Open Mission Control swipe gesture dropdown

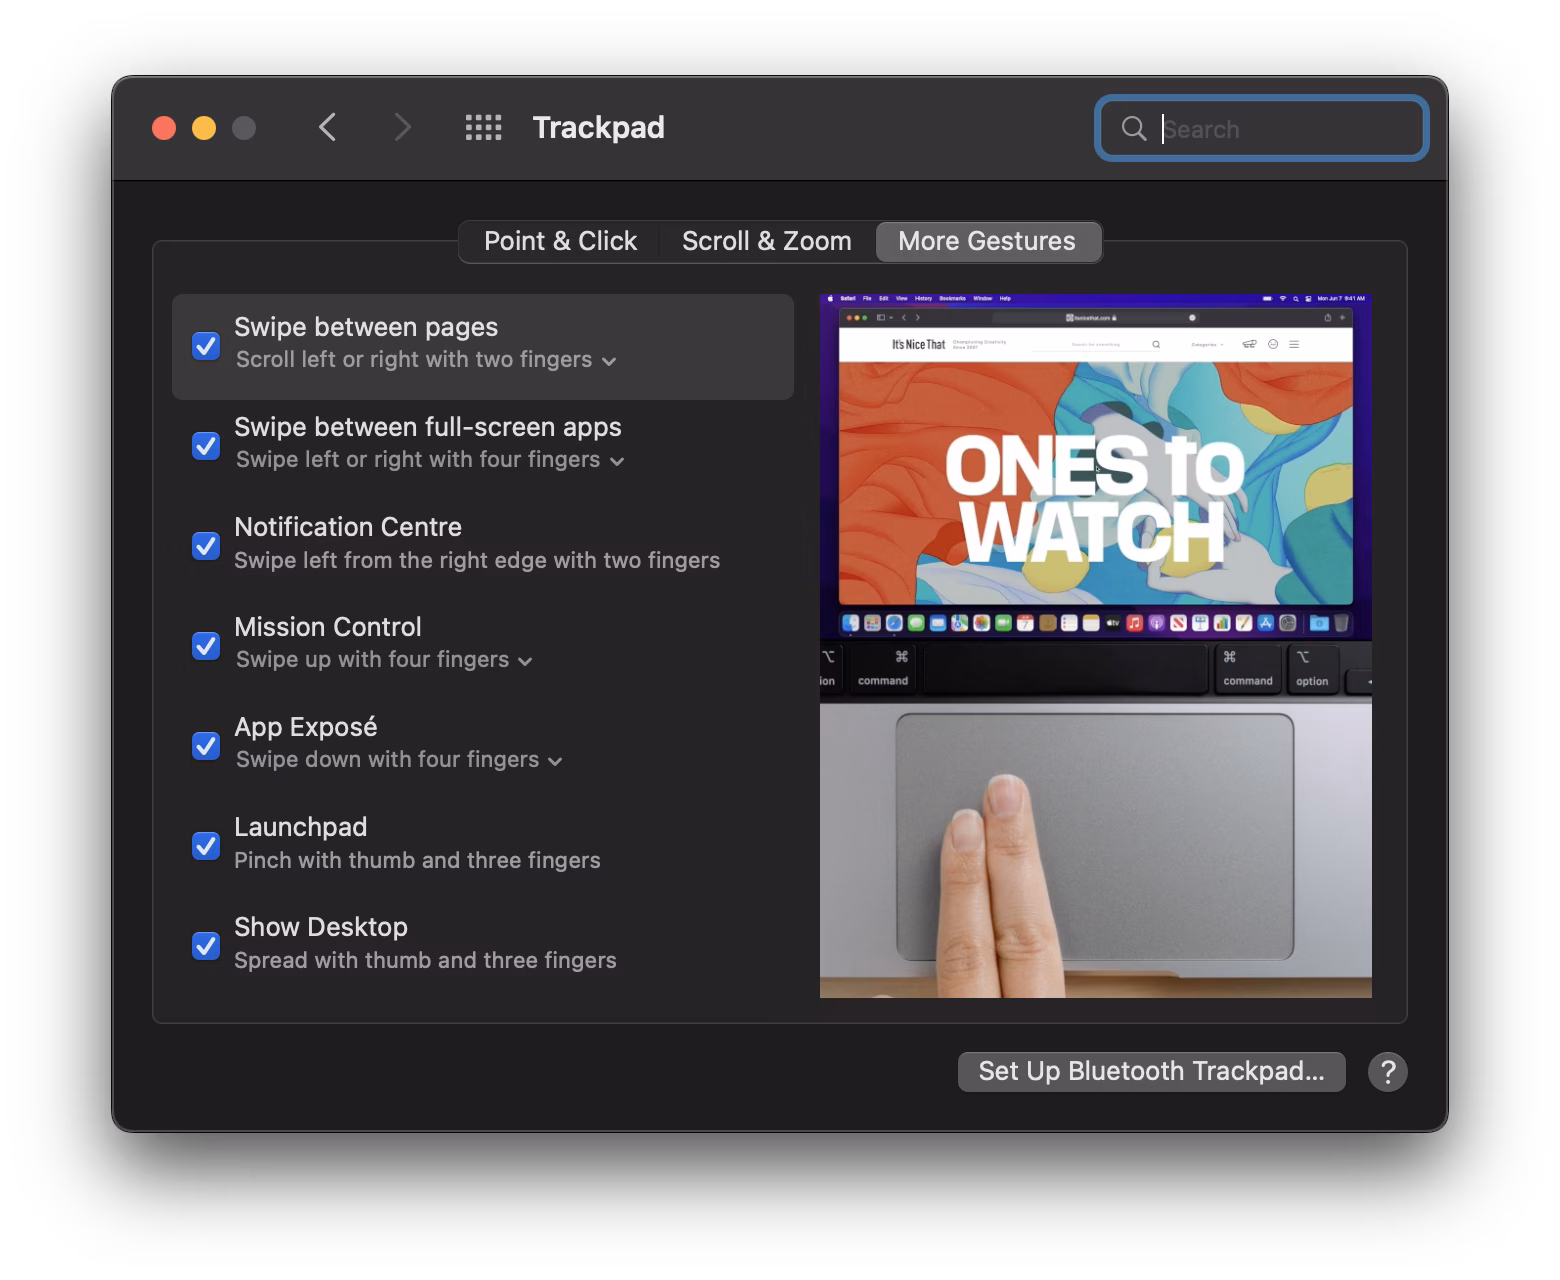(384, 660)
